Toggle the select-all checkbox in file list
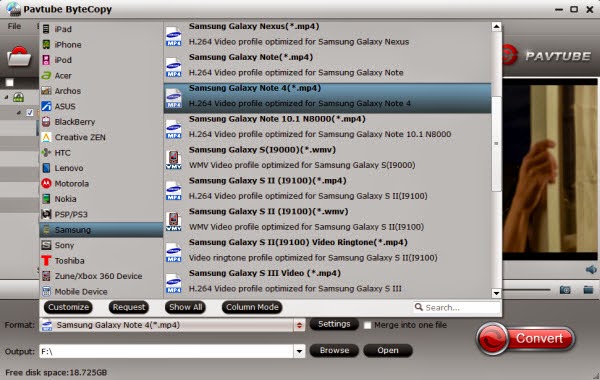600x380 pixels. (x=10, y=83)
